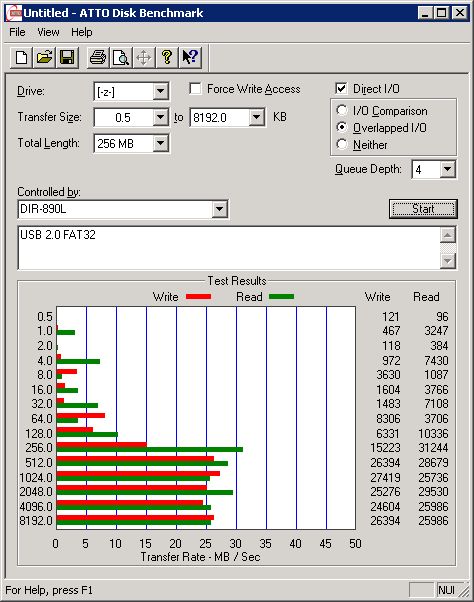
Task: Close the ATTO Disk Benchmark window
Action: coord(460,13)
